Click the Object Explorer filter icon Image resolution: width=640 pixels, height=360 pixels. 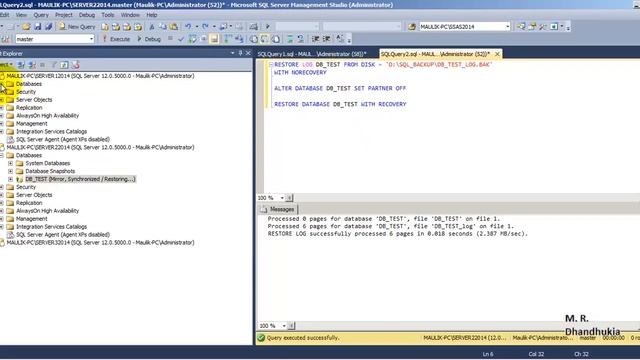(53, 65)
